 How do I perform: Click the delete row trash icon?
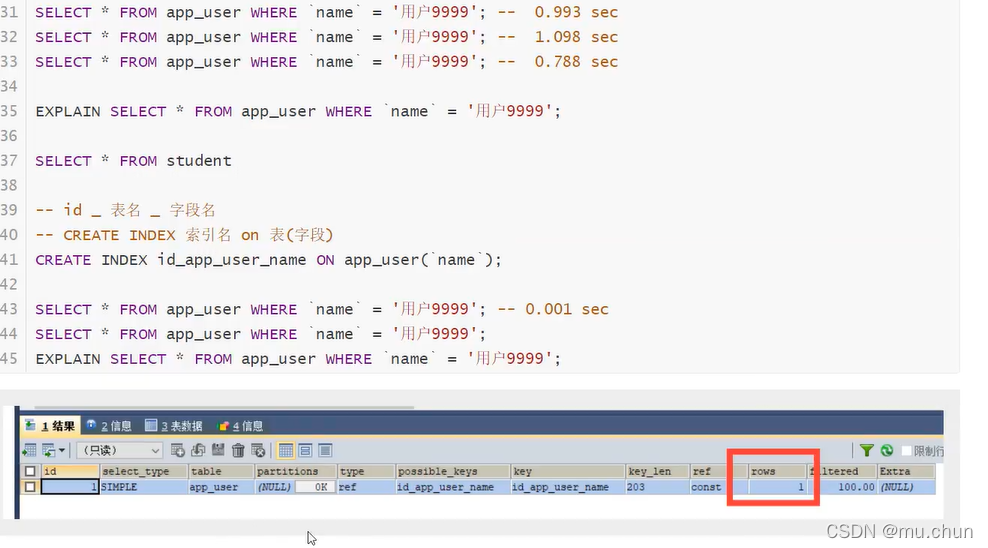click(238, 450)
